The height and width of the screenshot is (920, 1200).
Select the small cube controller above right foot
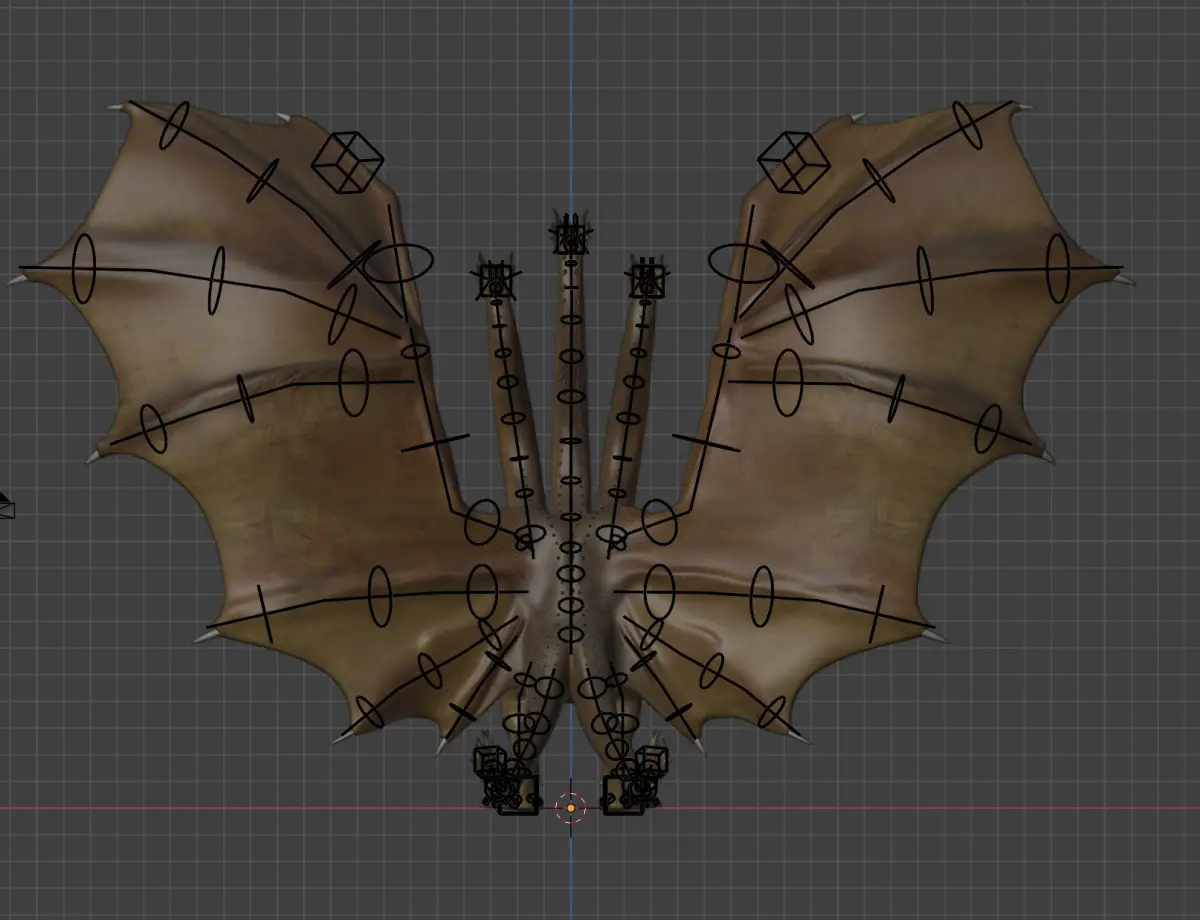pos(652,762)
